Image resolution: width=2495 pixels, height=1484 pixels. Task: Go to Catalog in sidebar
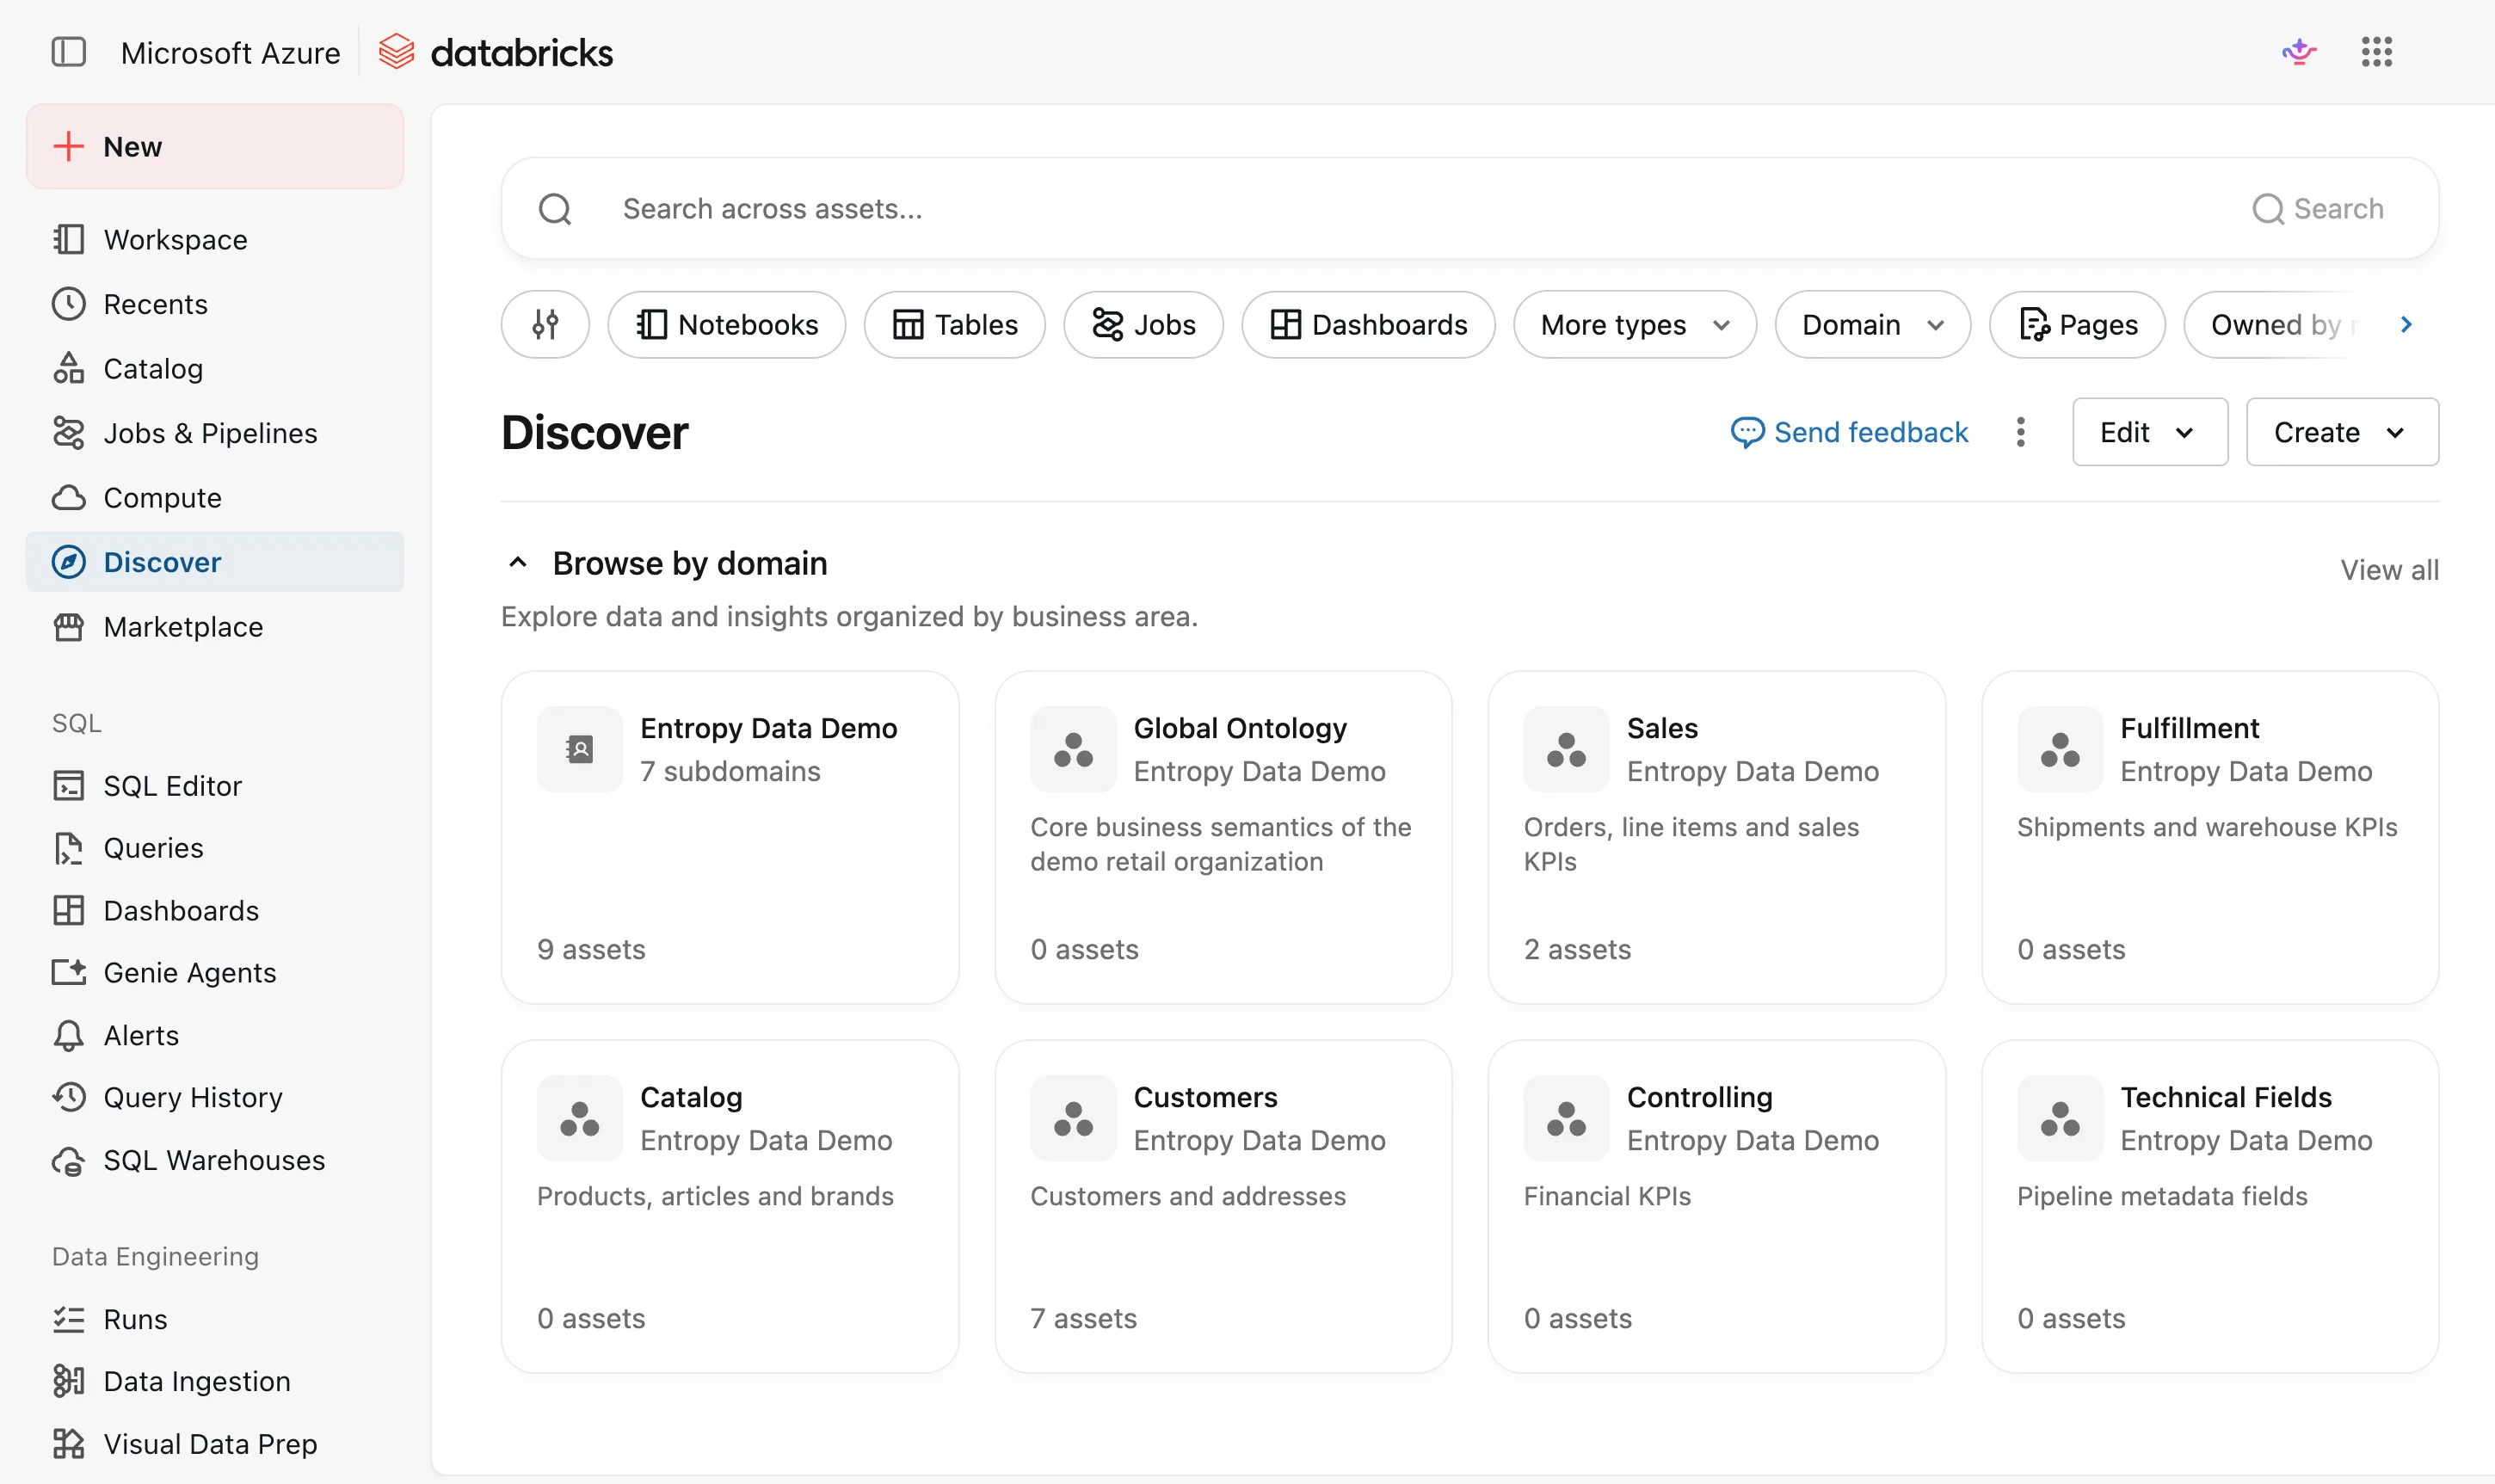pos(215,368)
